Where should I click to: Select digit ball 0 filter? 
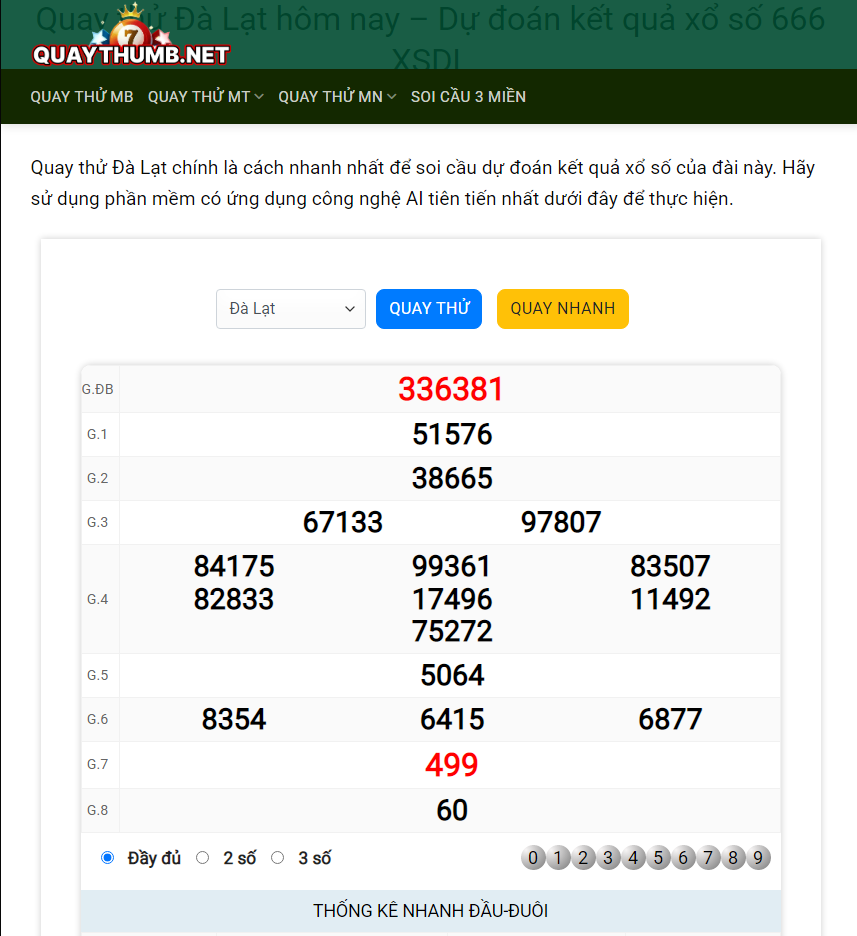click(x=533, y=858)
